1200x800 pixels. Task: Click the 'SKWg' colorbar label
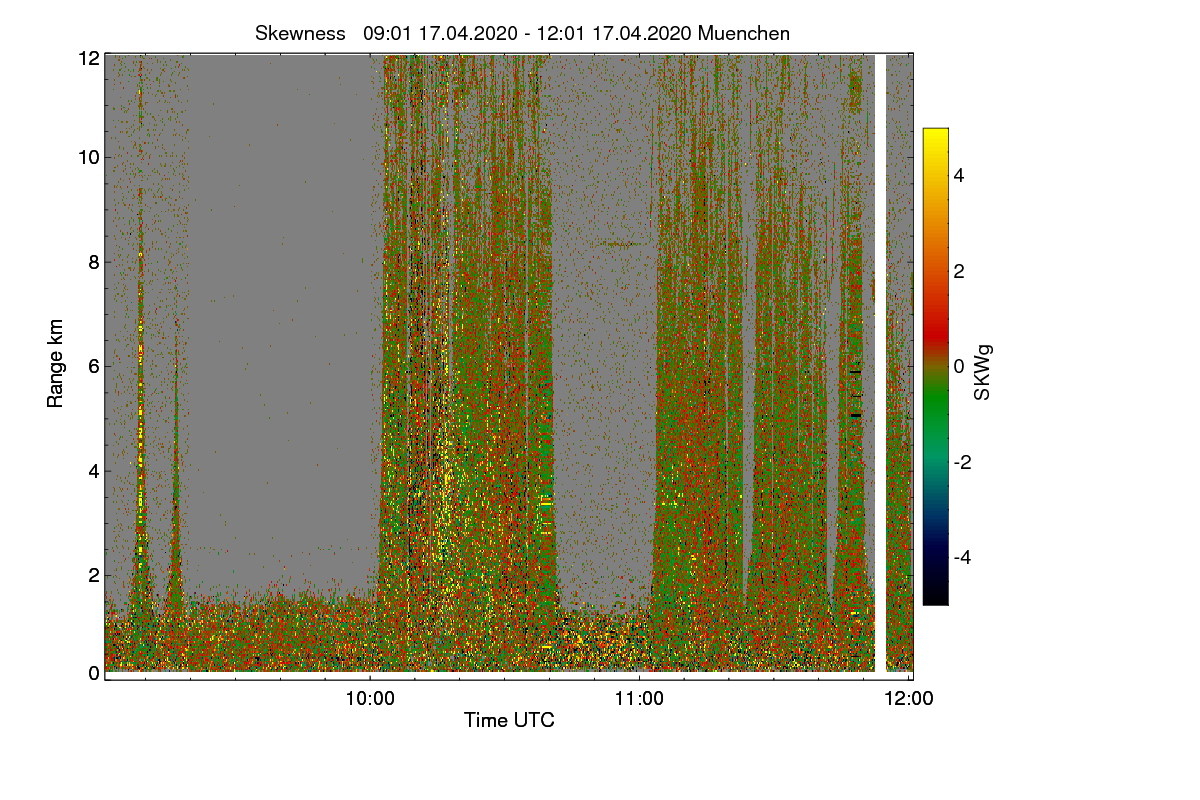(x=984, y=372)
